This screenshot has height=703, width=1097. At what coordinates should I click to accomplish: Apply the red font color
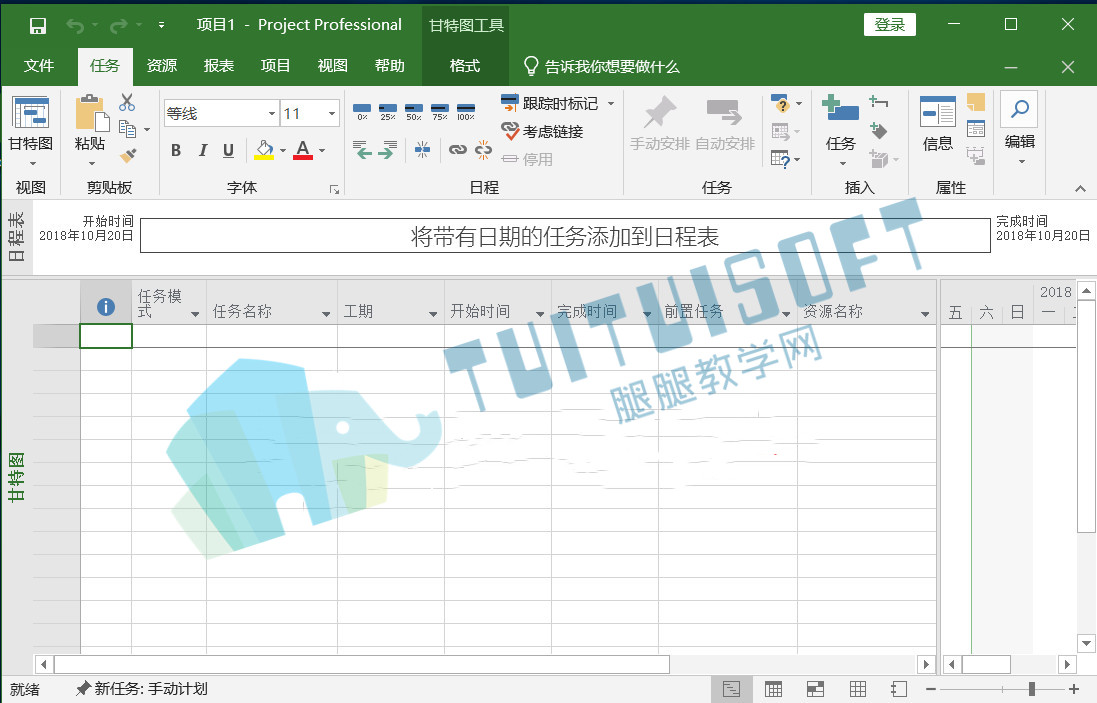303,150
